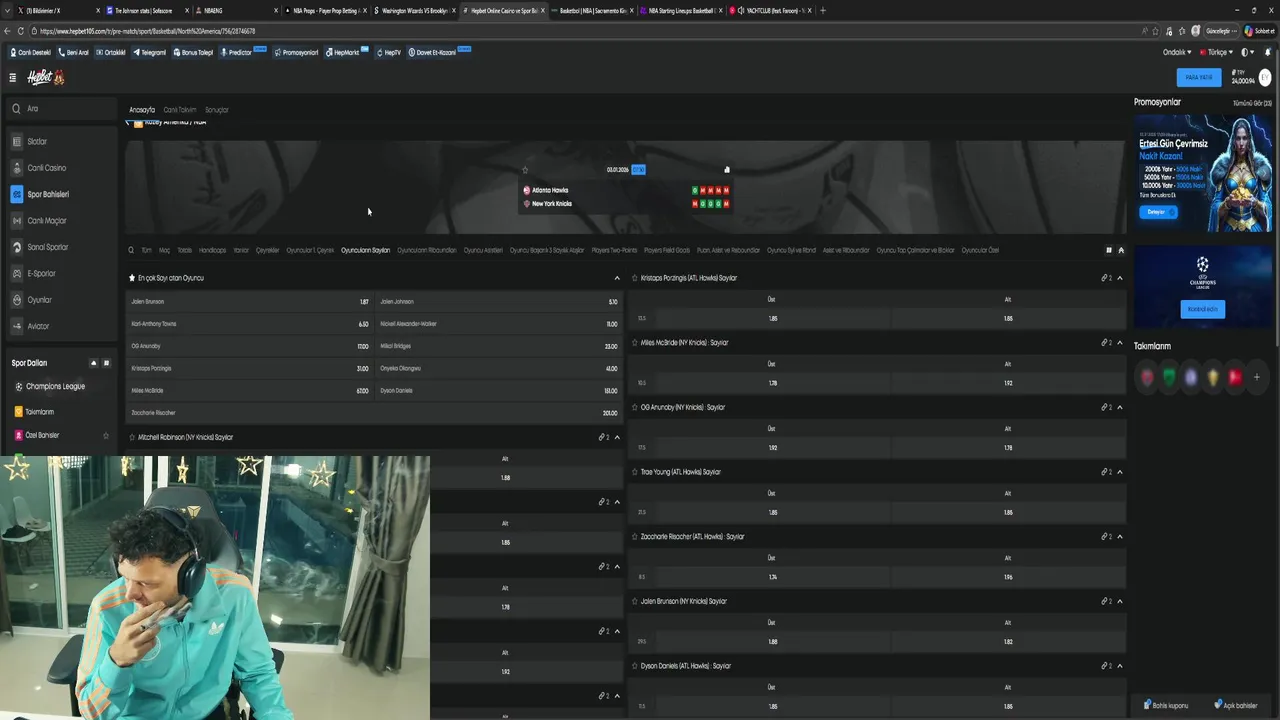Open the Ondalık odds format dropdown
The image size is (1280, 720).
(x=1177, y=52)
